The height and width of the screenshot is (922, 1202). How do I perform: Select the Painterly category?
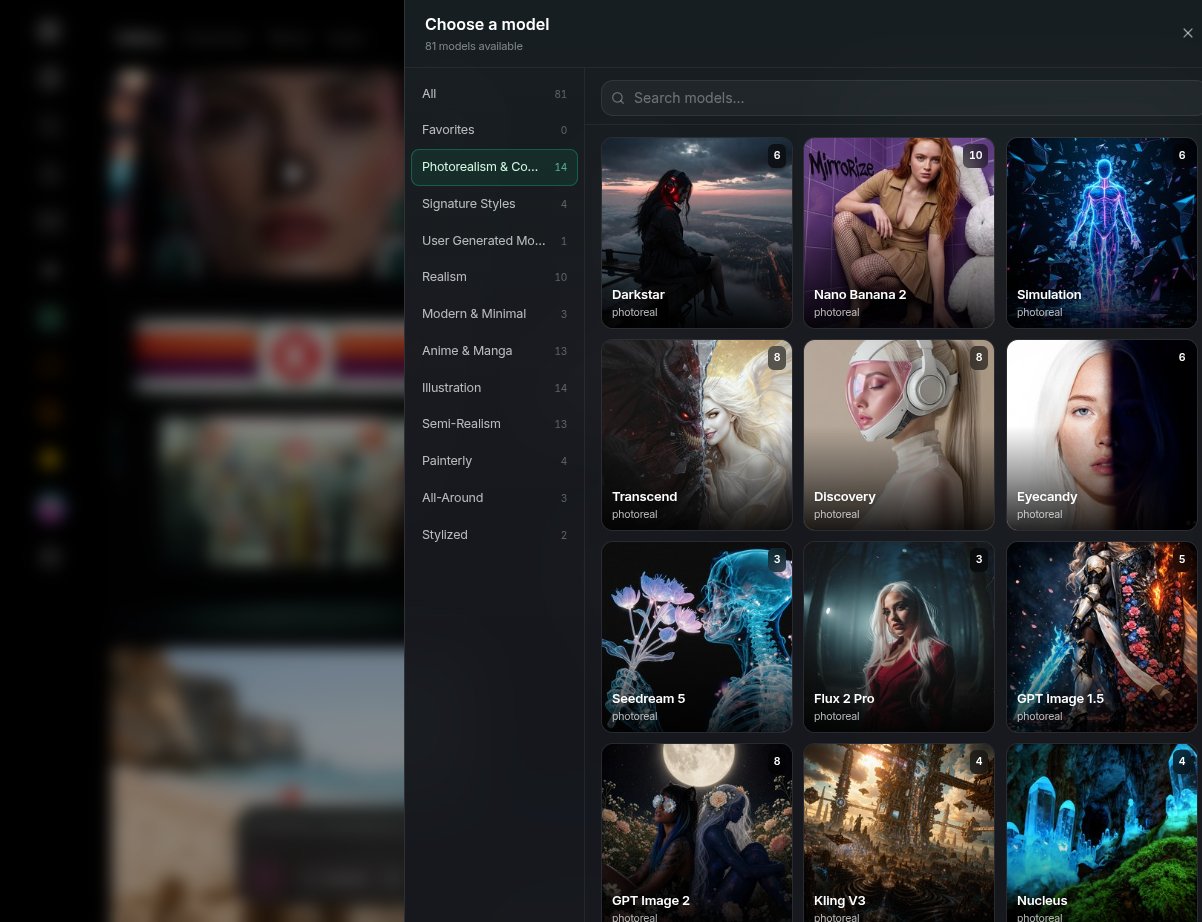494,461
